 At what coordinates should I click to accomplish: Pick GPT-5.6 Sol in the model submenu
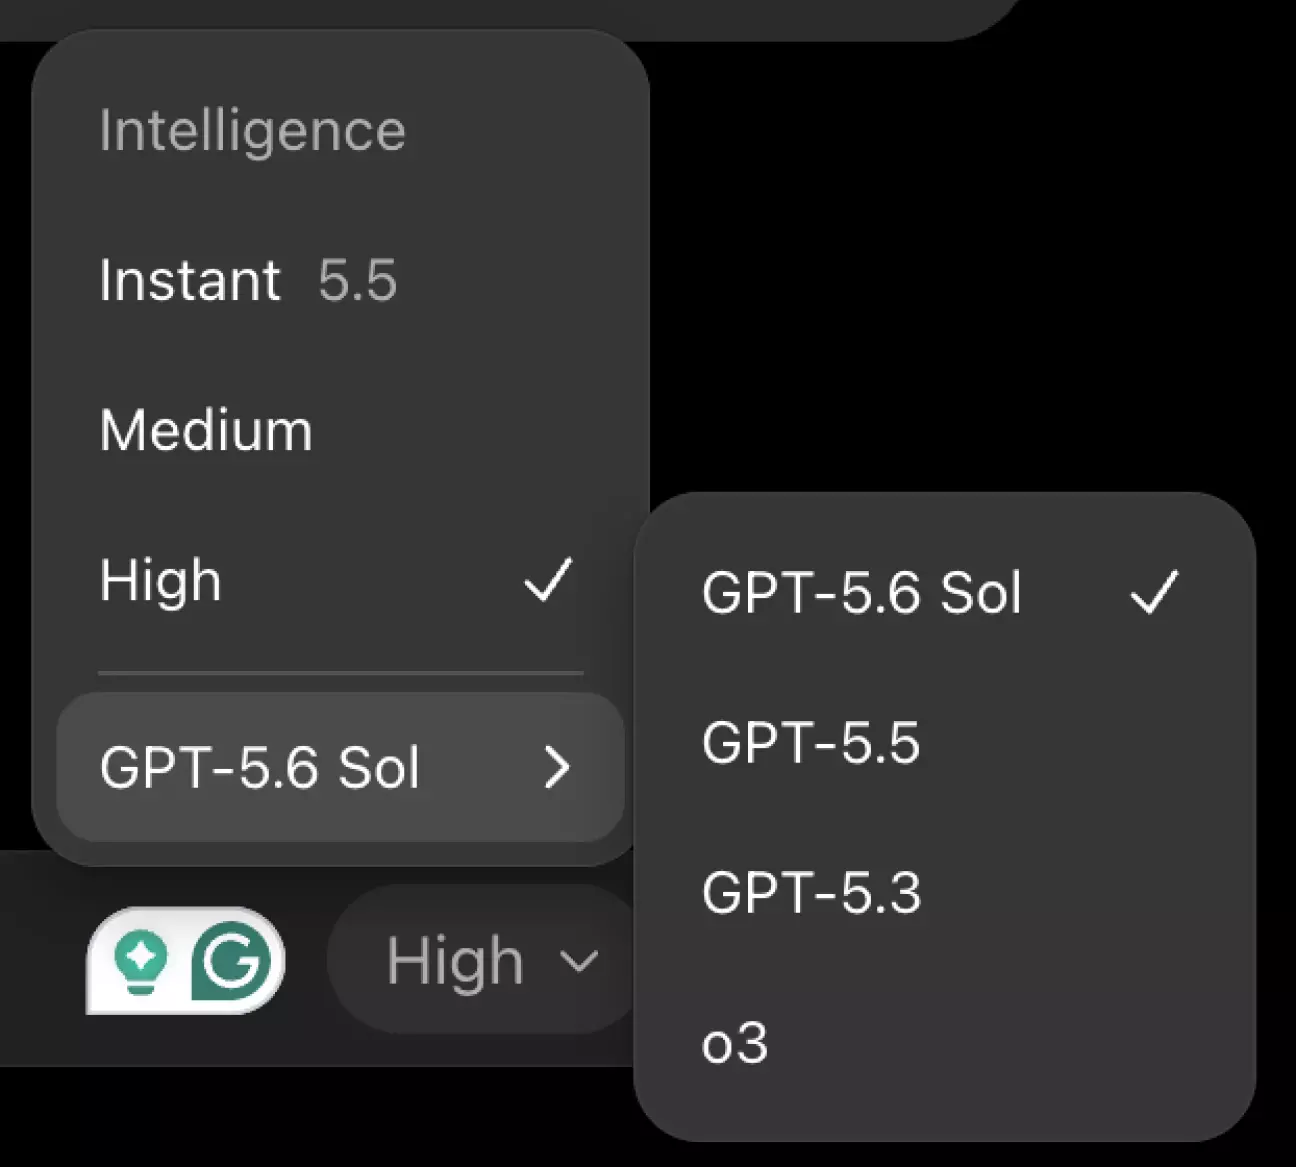[944, 592]
